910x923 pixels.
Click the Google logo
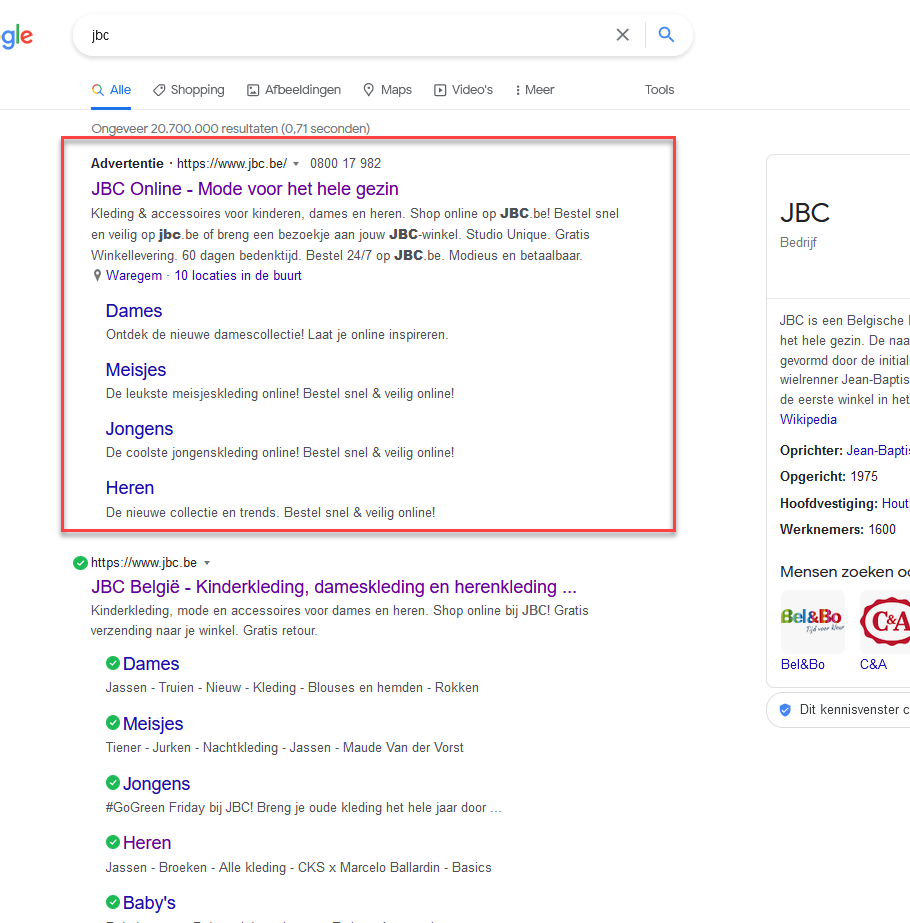click(x=16, y=36)
